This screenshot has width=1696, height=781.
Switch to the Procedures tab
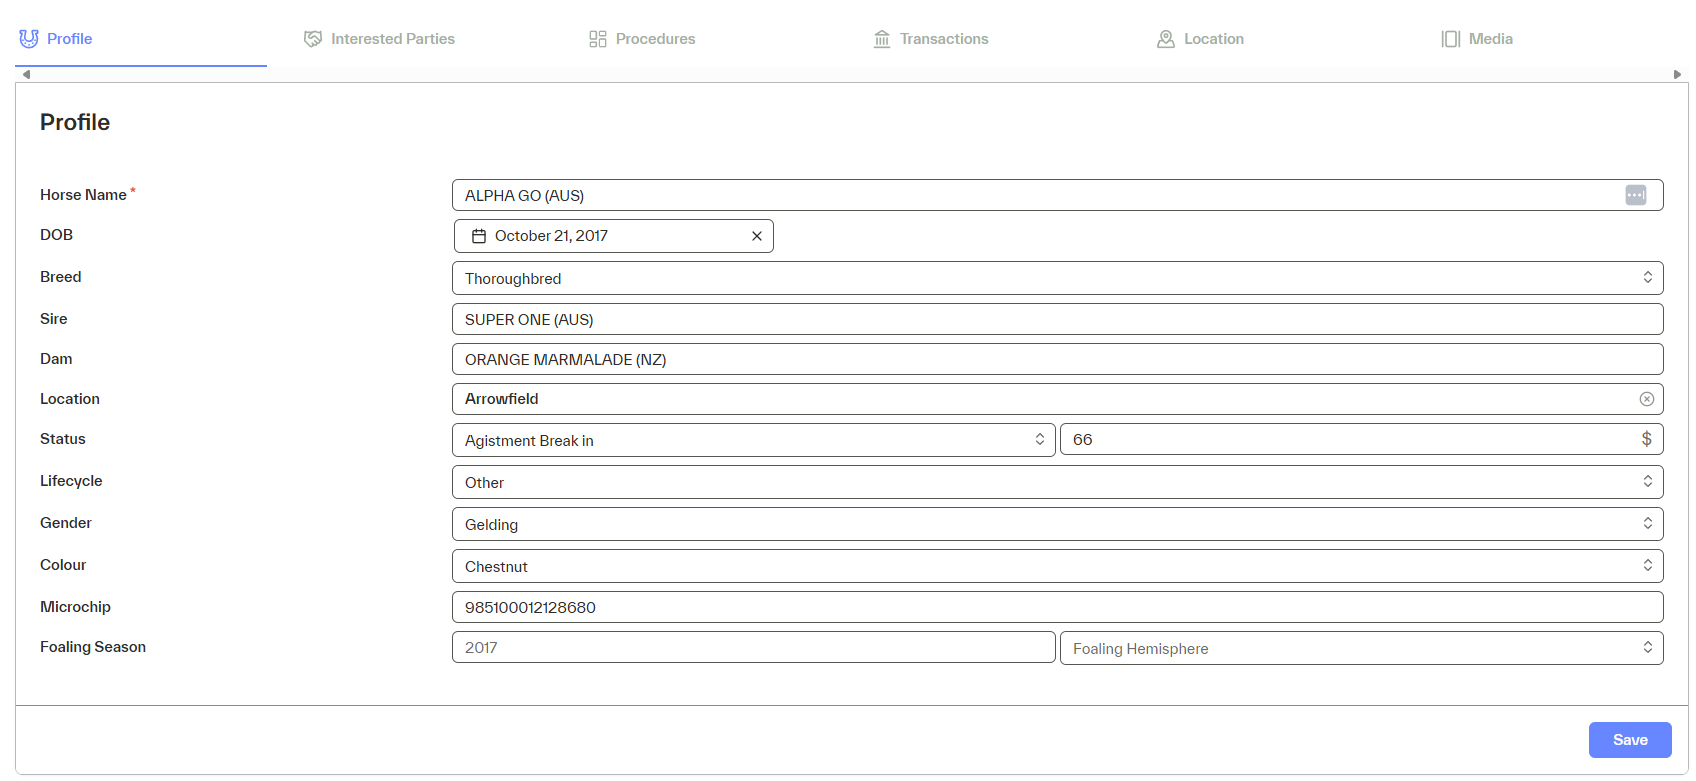coord(642,39)
